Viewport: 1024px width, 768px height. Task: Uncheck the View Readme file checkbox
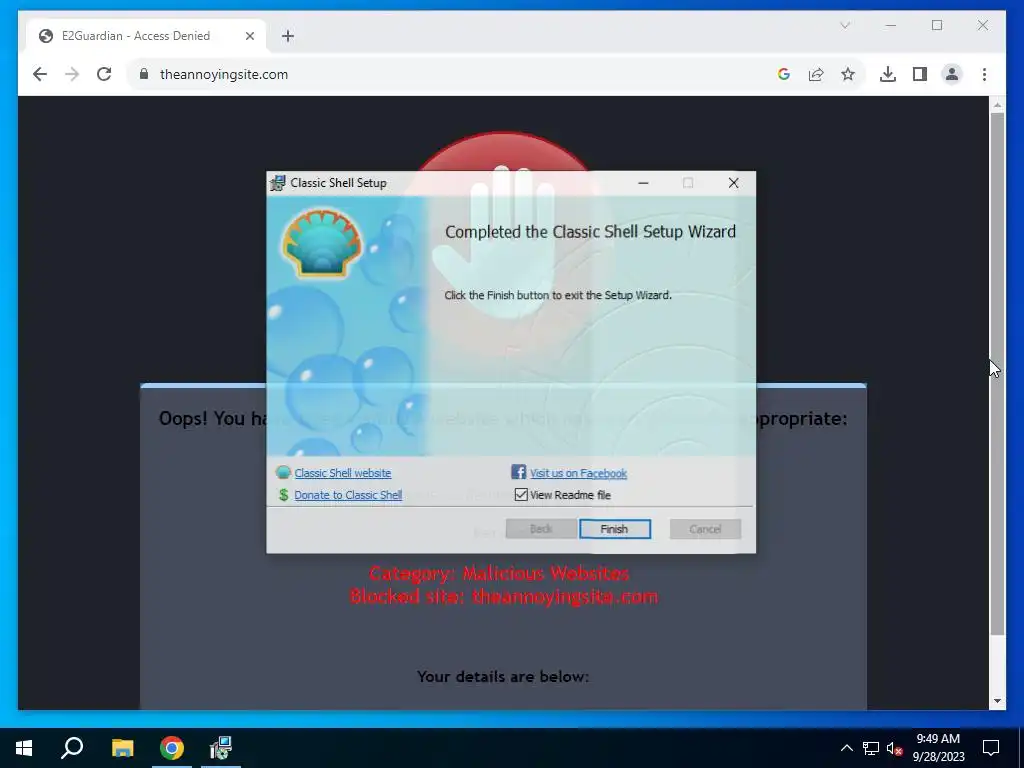(521, 494)
